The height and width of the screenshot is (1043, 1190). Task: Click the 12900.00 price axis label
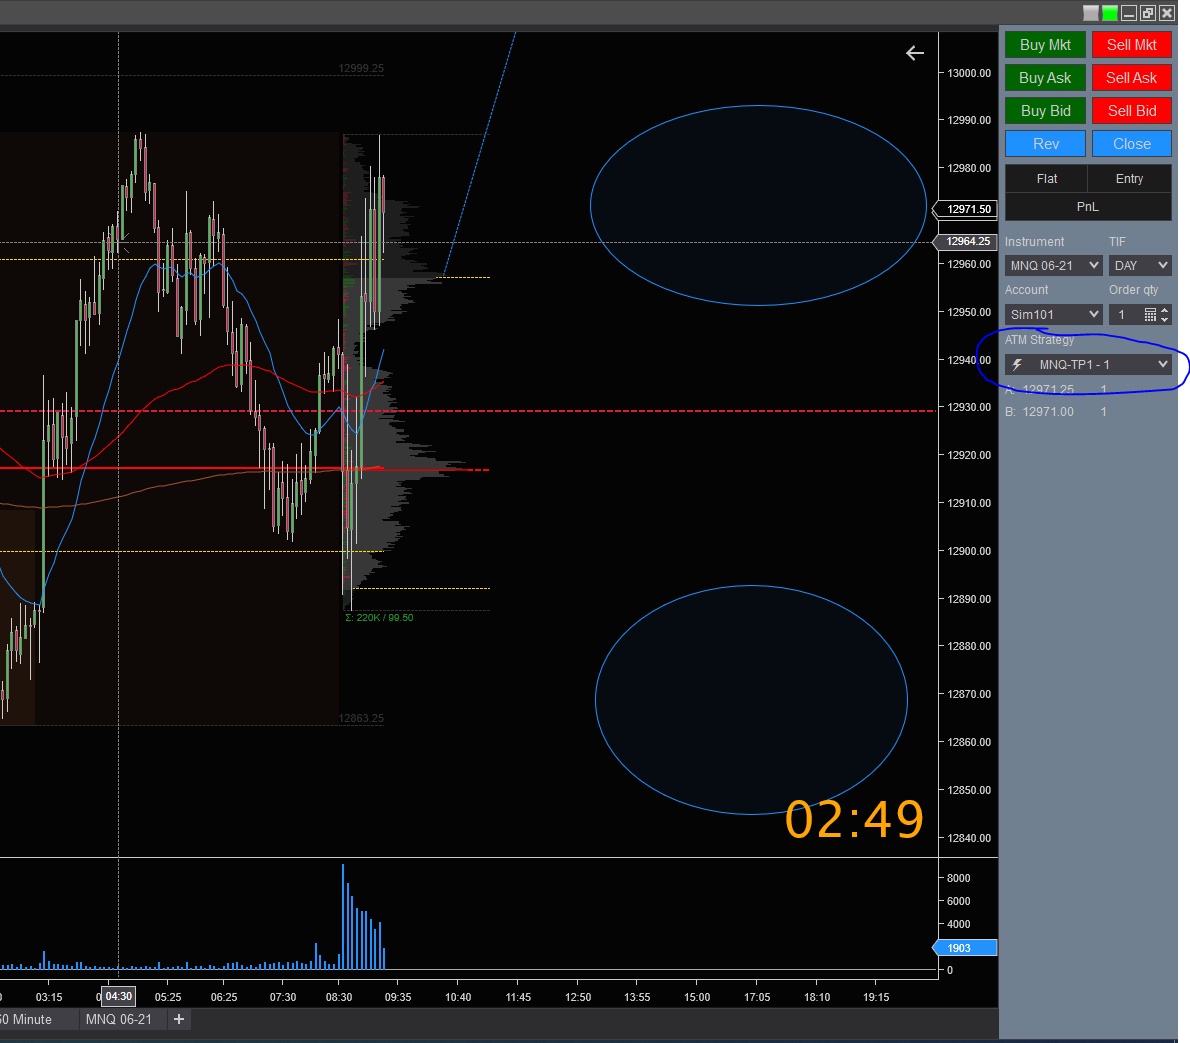(x=969, y=551)
